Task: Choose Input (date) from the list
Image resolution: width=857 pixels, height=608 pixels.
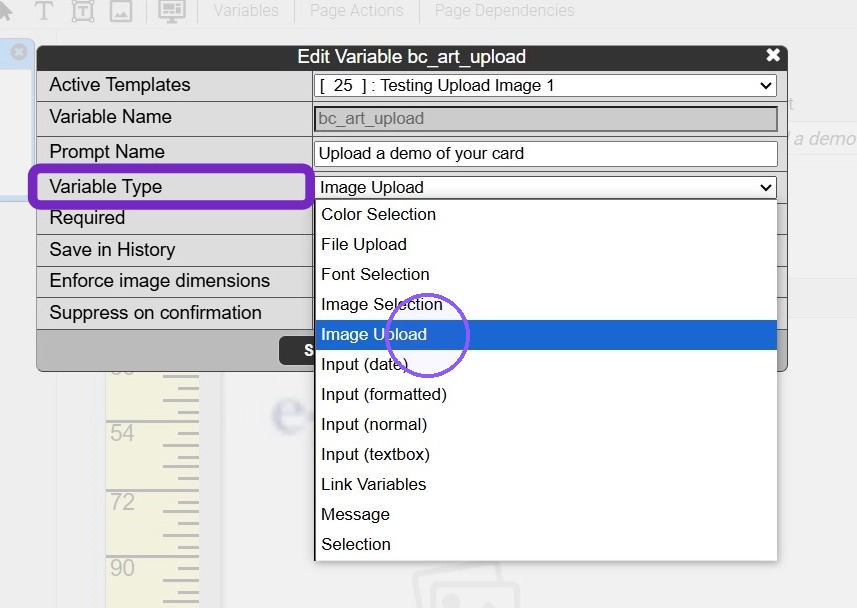Action: [x=545, y=365]
